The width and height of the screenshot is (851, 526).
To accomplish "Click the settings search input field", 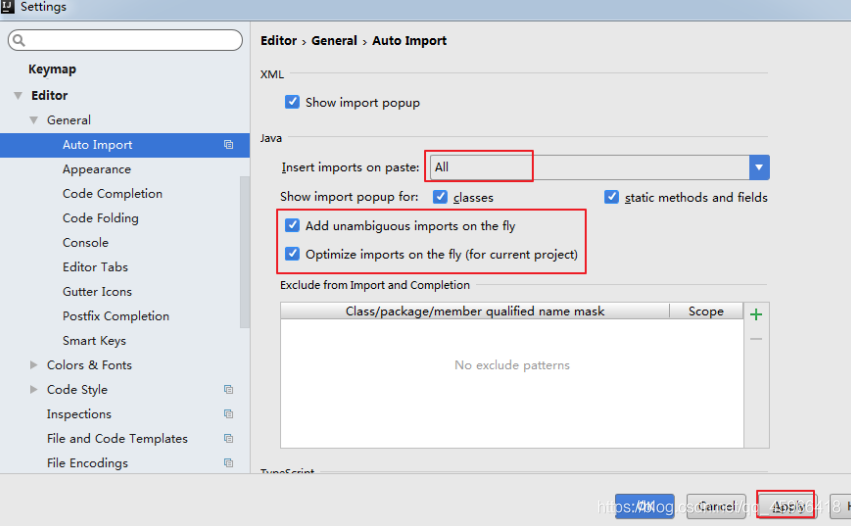I will tap(125, 40).
